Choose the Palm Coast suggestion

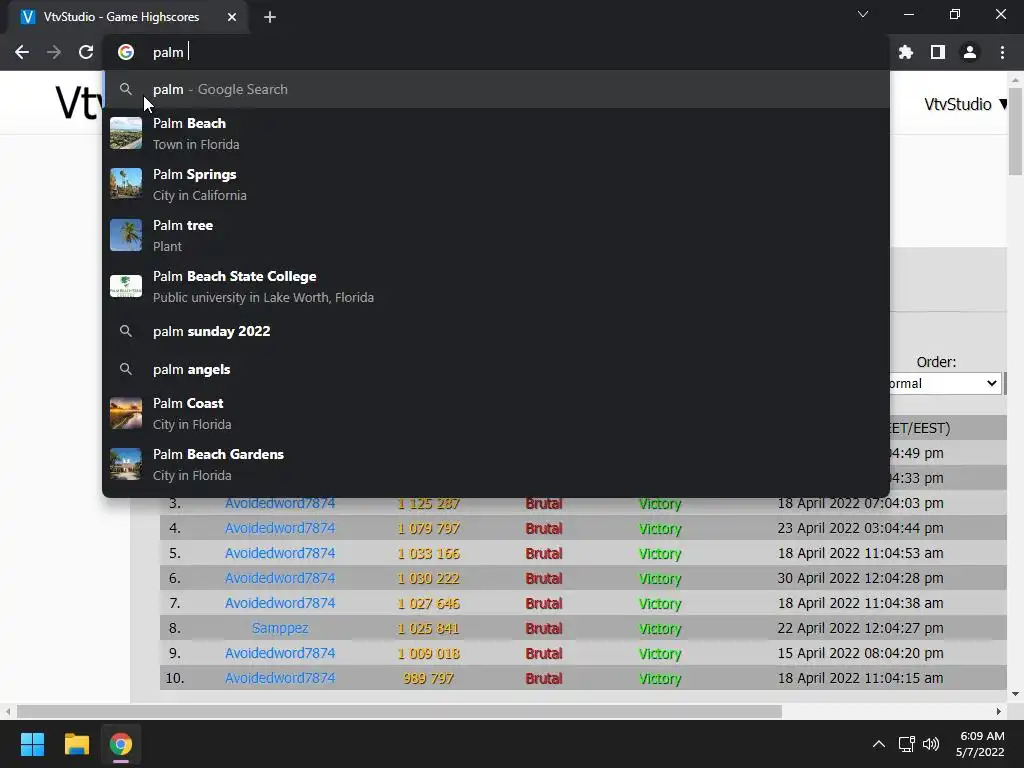coord(496,413)
